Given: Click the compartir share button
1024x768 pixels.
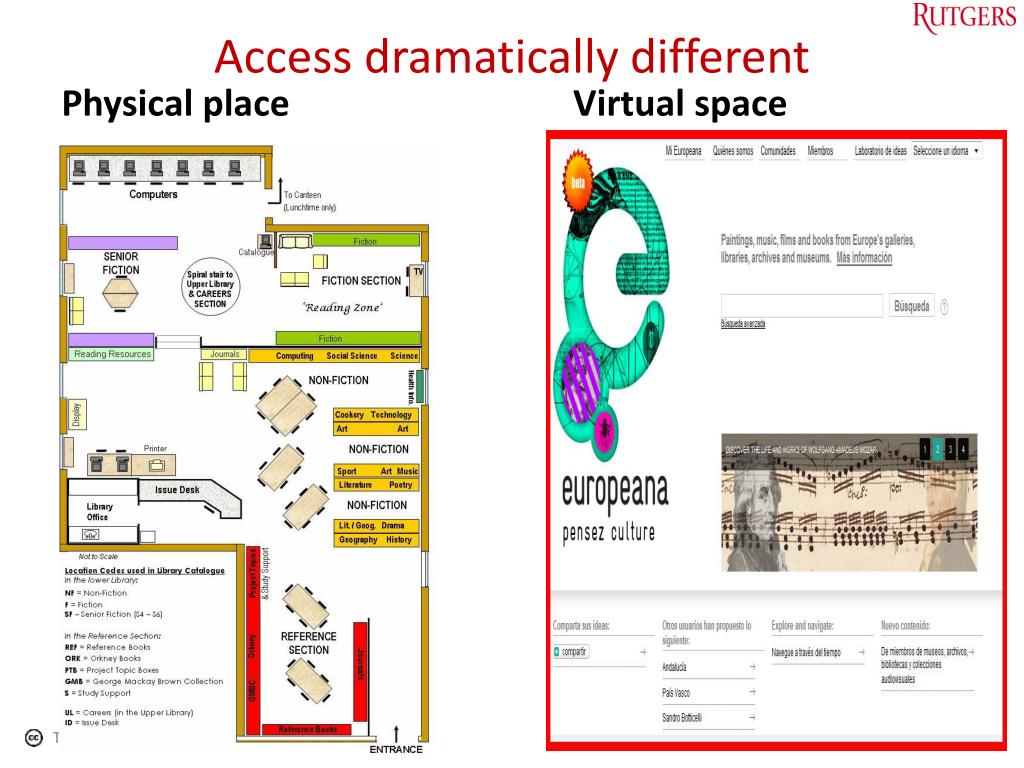Looking at the screenshot, I should coord(571,651).
